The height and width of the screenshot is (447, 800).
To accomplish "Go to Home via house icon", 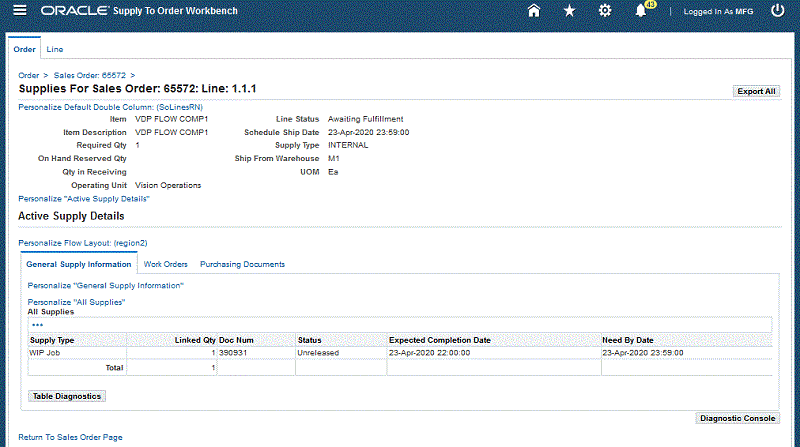I will click(x=534, y=11).
